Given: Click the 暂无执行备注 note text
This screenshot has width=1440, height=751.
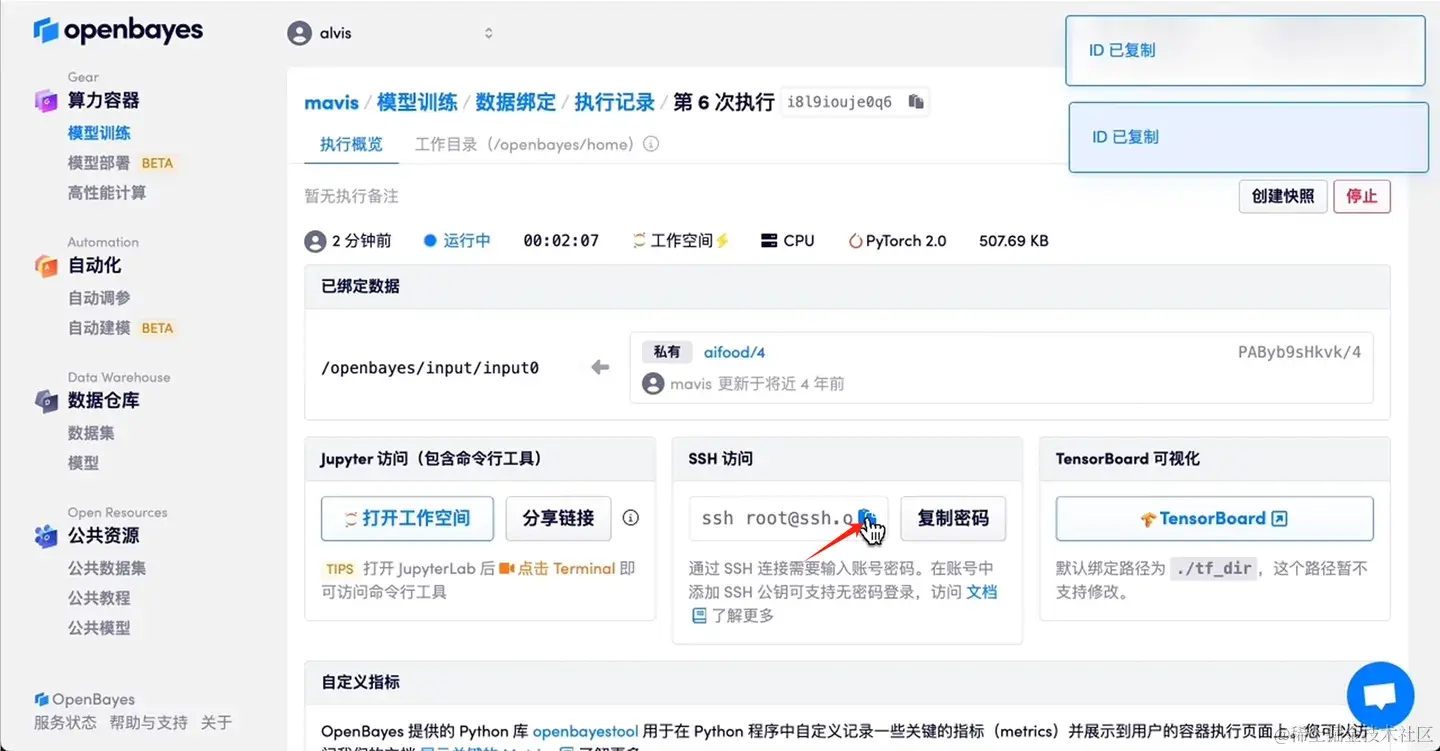Looking at the screenshot, I should coord(351,196).
